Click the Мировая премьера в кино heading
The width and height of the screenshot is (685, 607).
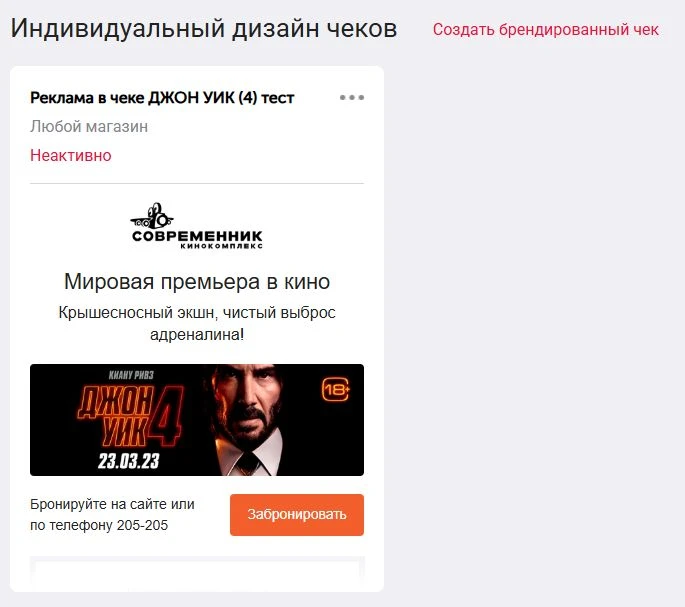197,281
